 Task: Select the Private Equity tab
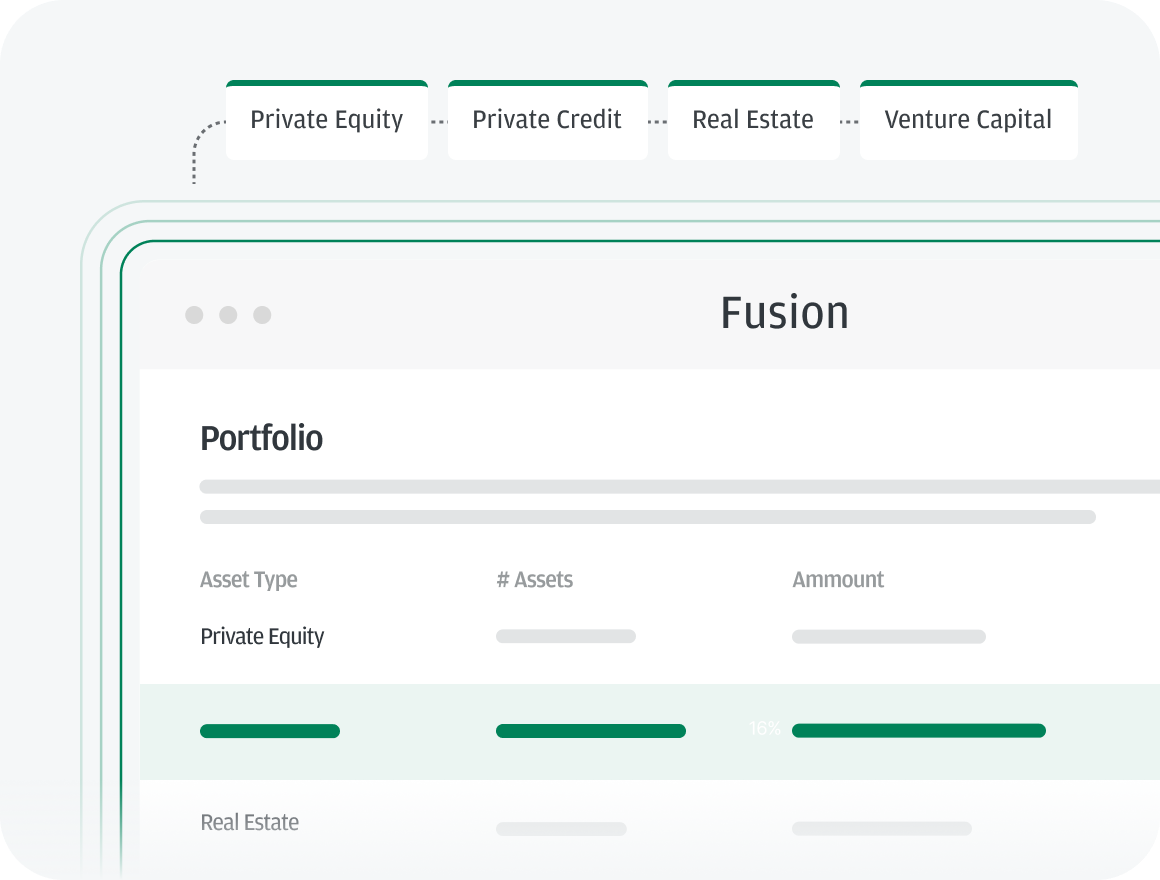327,120
